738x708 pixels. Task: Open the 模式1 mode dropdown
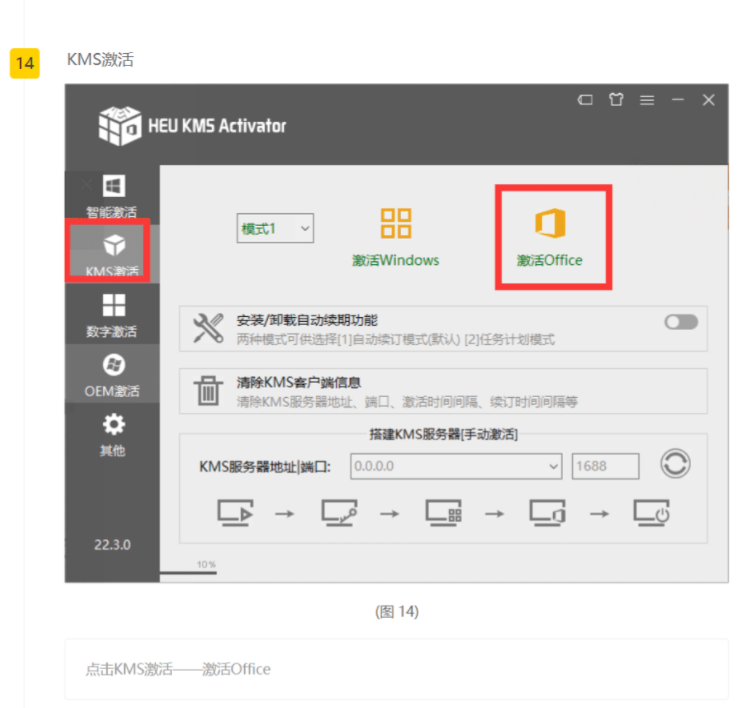tap(275, 229)
